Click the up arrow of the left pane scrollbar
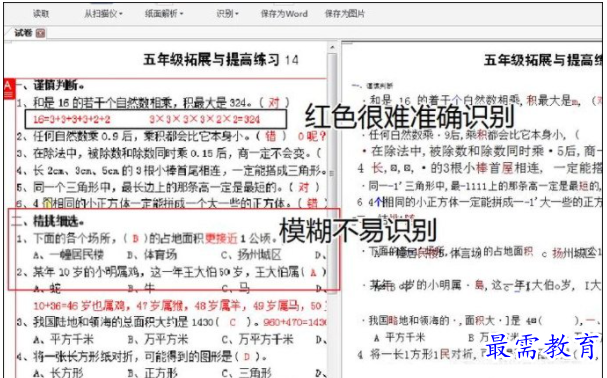The image size is (607, 378). pyautogui.click(x=332, y=47)
